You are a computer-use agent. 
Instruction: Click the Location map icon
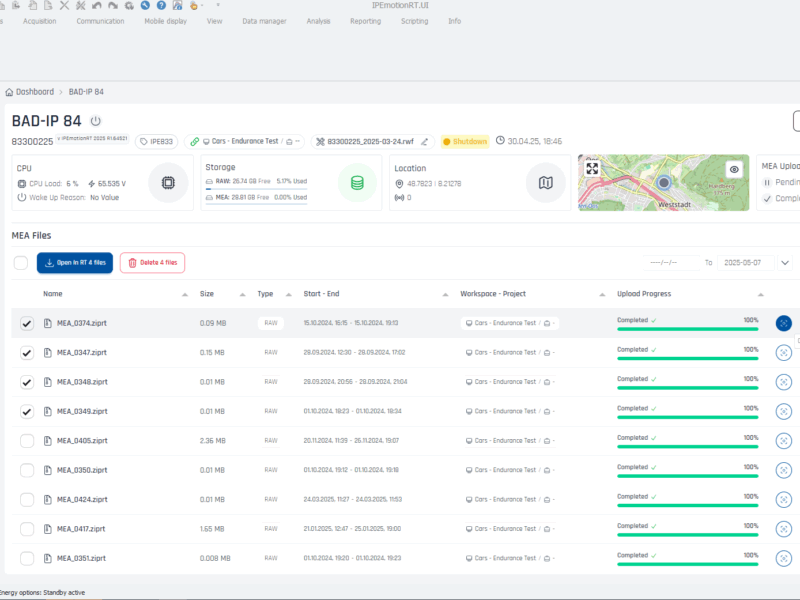coord(545,183)
